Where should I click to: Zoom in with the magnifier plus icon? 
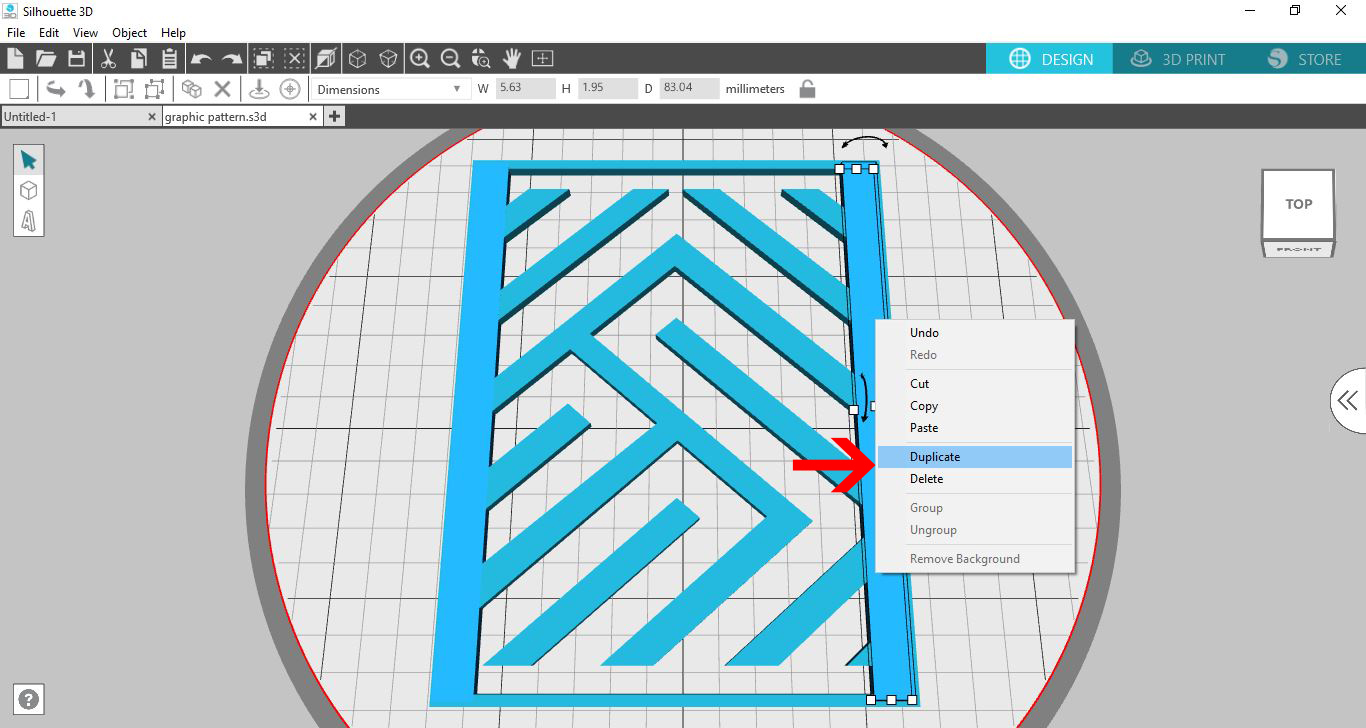click(420, 58)
